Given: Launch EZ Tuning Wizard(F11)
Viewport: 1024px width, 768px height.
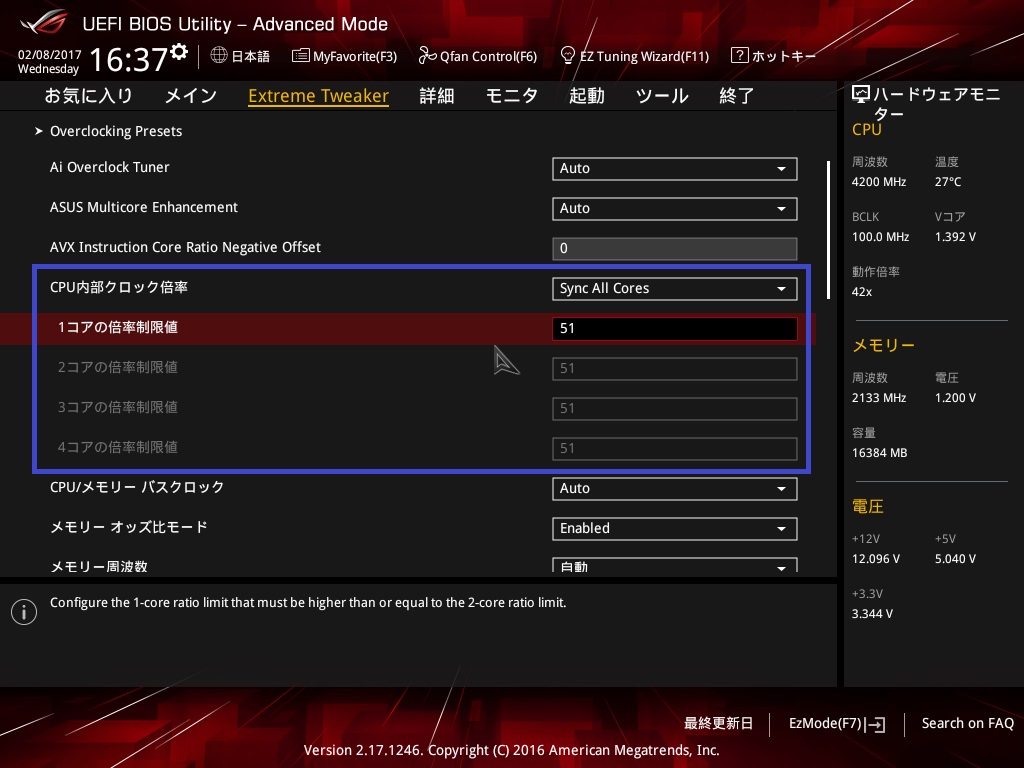Looking at the screenshot, I should pos(635,56).
